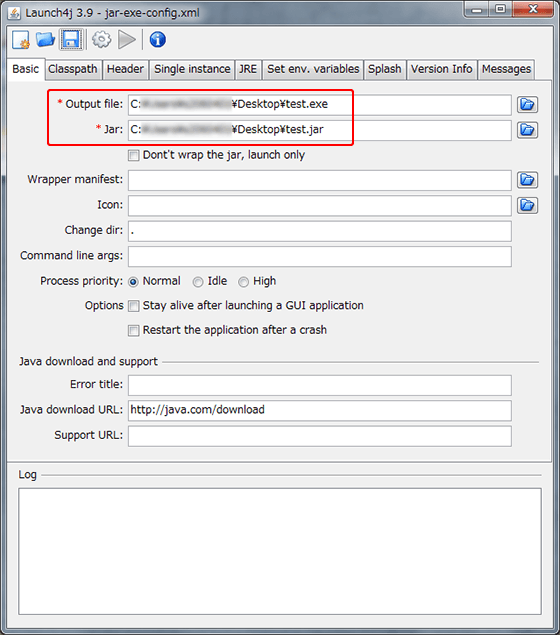Enable Don't wrap the jar checkbox
The width and height of the screenshot is (560, 635).
coord(134,156)
